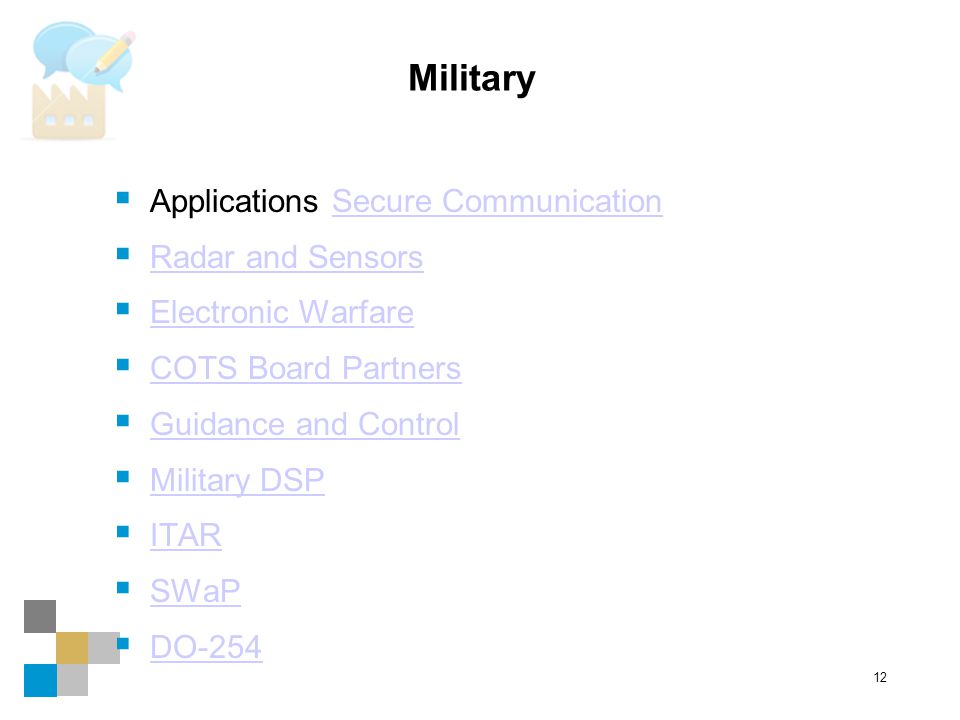
Task: Open the Guidance and Control link
Action: [304, 424]
